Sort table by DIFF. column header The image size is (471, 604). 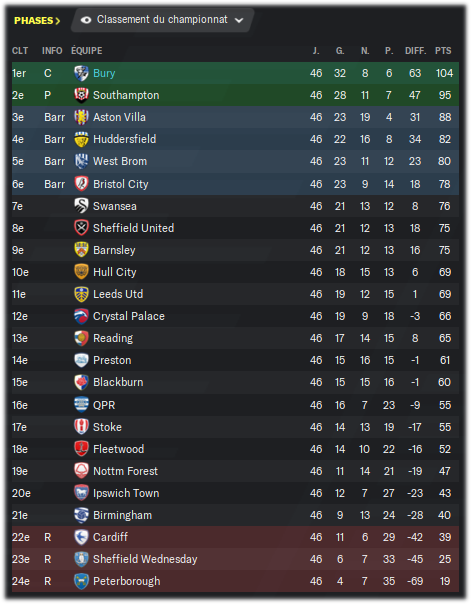(x=415, y=51)
